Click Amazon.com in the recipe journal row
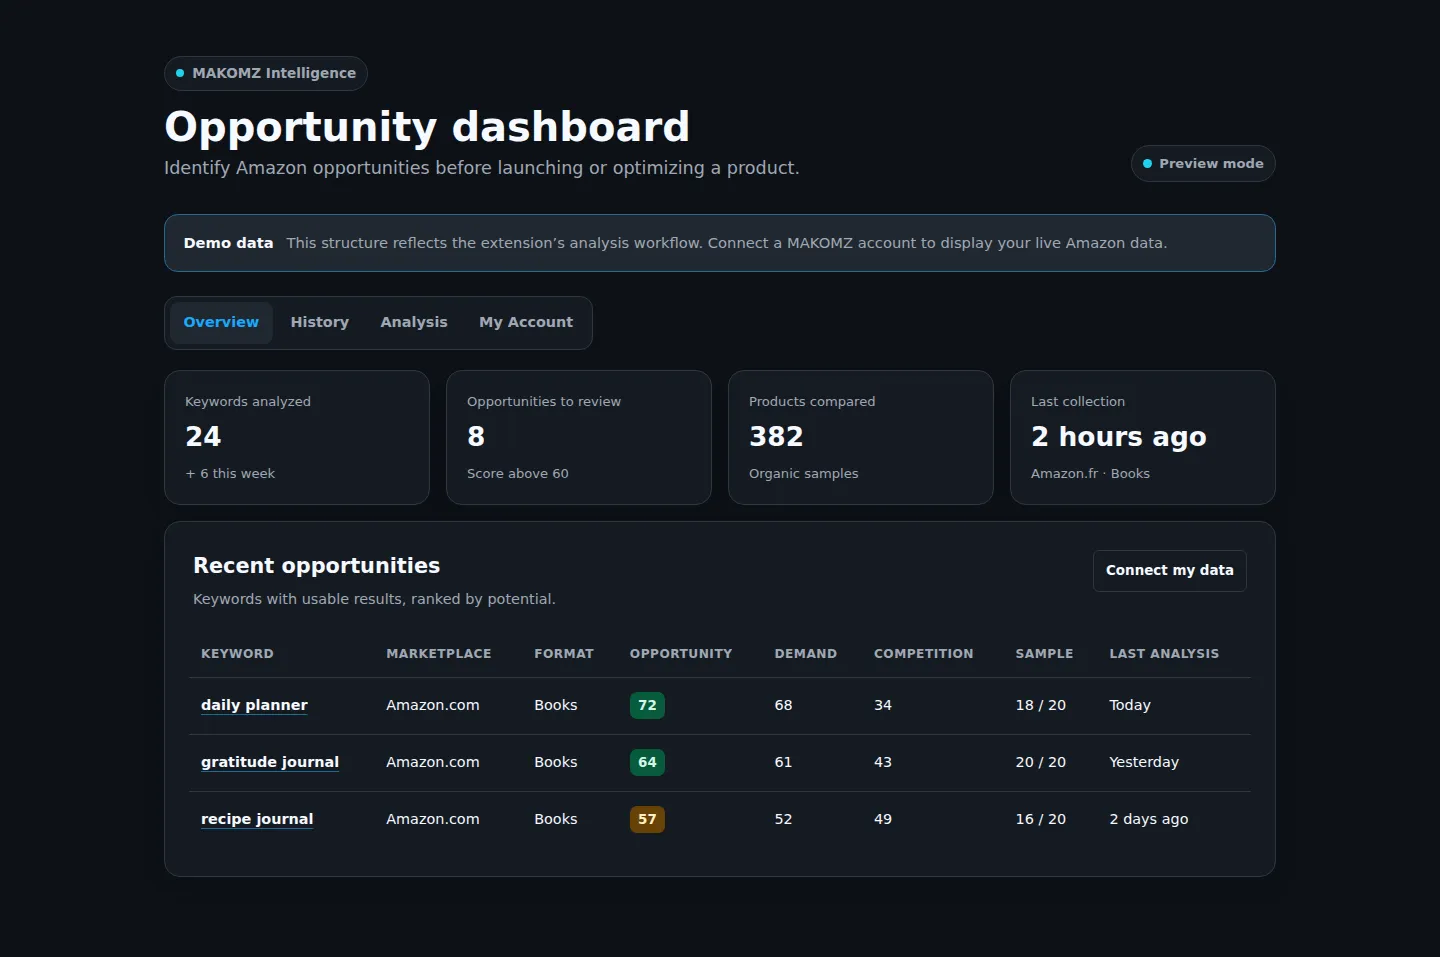Screen dimensions: 1440x957 433,820
